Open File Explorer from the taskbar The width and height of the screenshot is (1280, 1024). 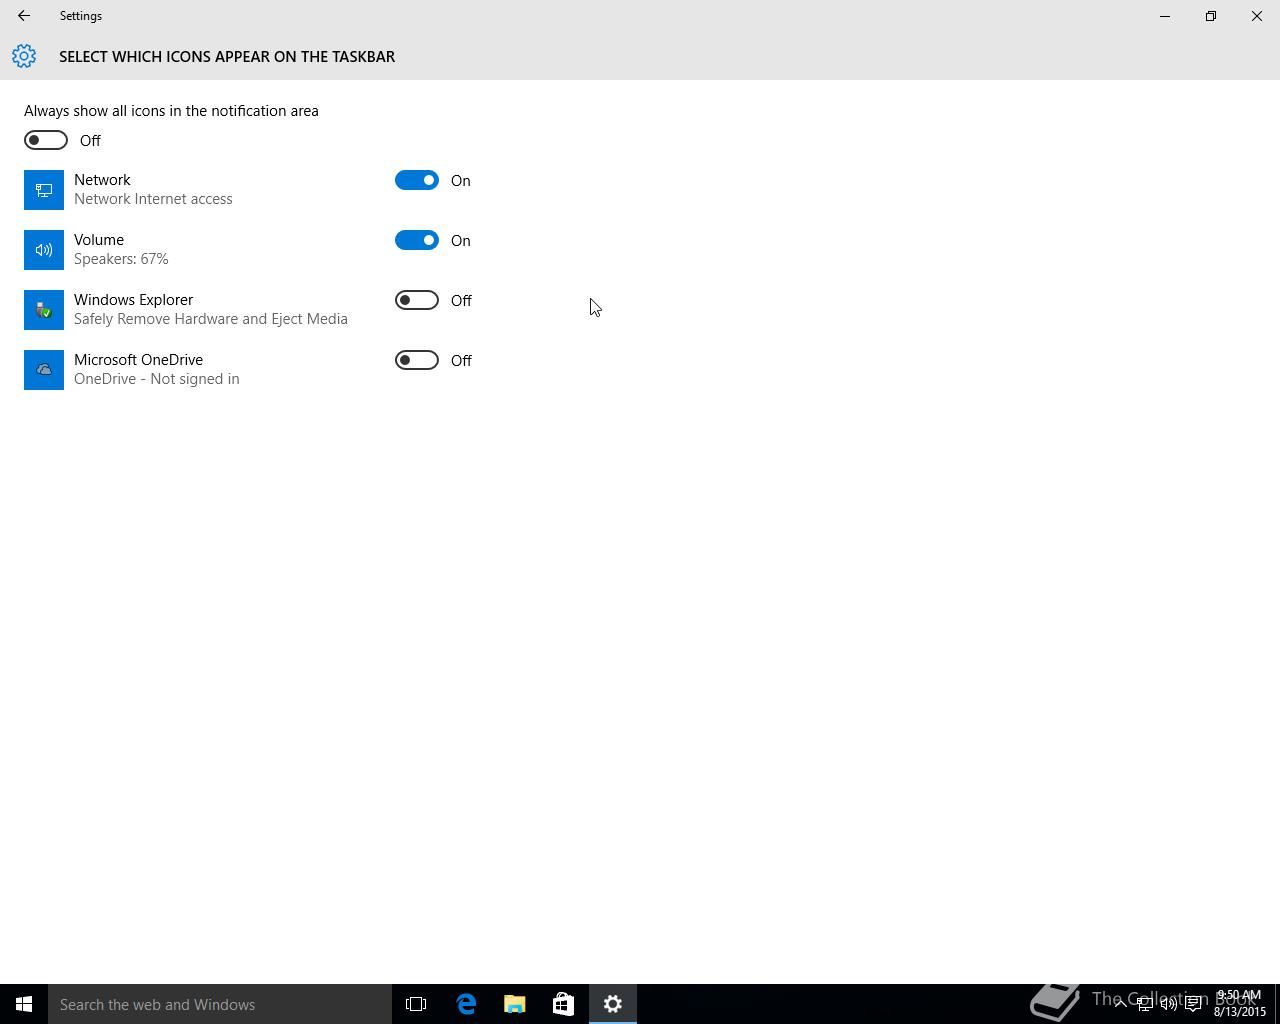click(515, 1004)
